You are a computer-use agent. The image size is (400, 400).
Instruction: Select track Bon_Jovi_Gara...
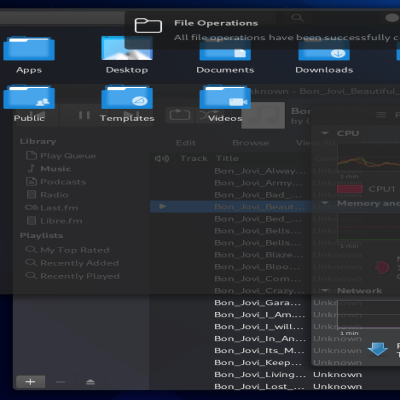(x=257, y=303)
